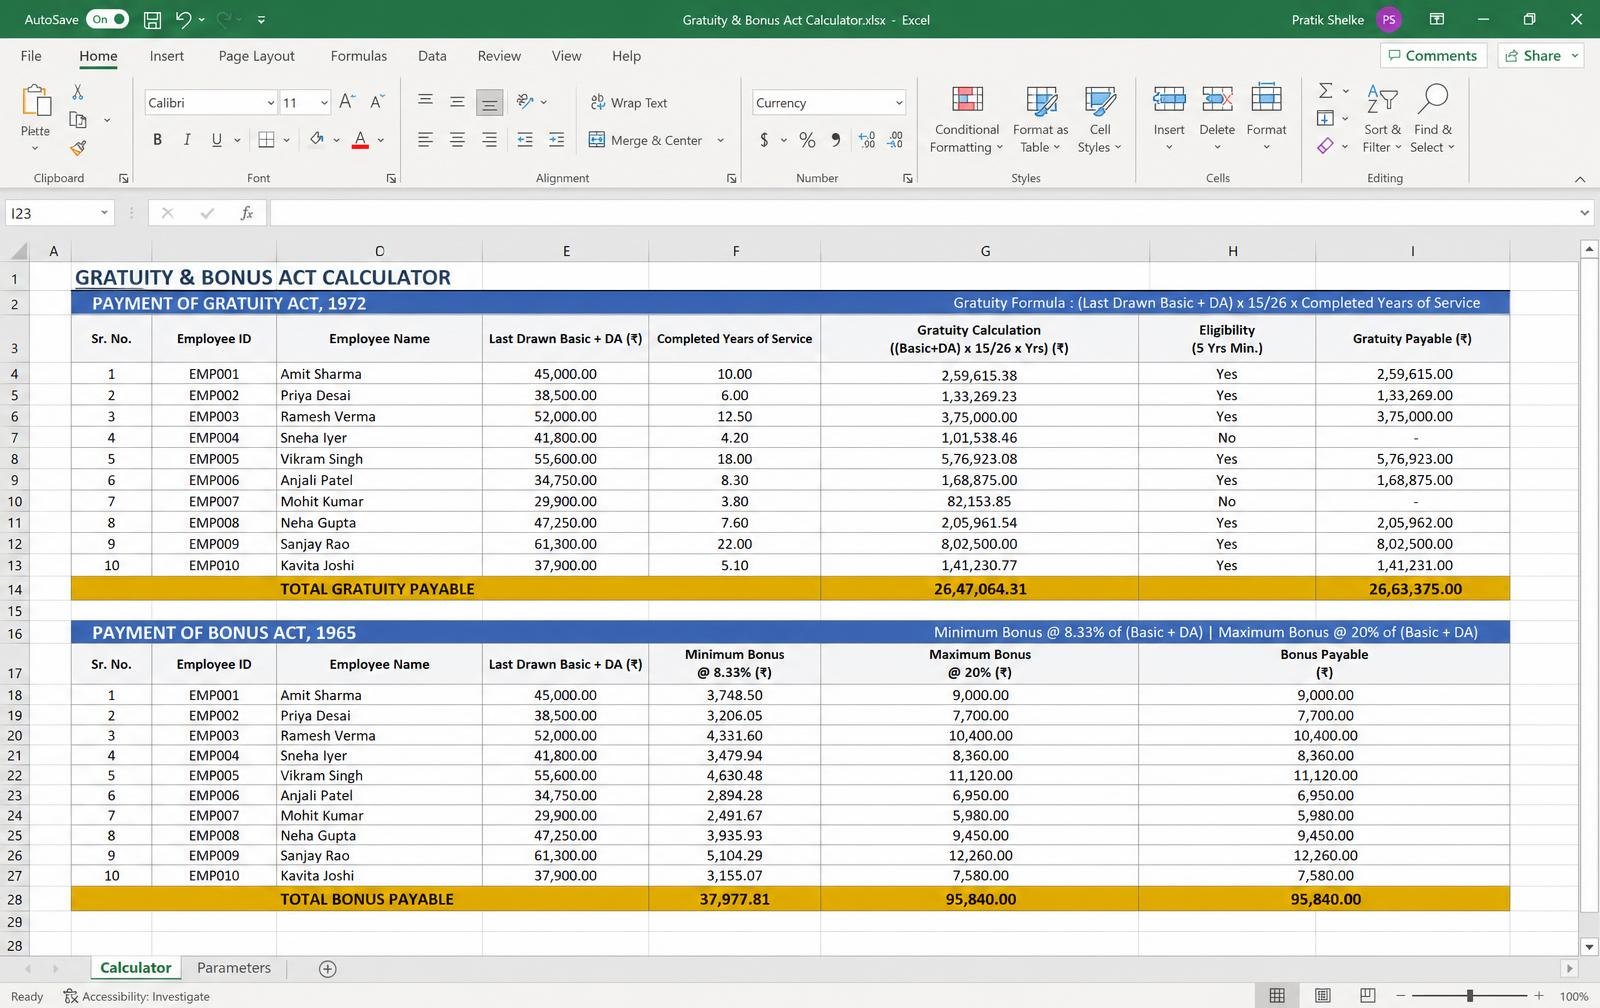
Task: Add a new sheet with plus icon
Action: [x=327, y=968]
